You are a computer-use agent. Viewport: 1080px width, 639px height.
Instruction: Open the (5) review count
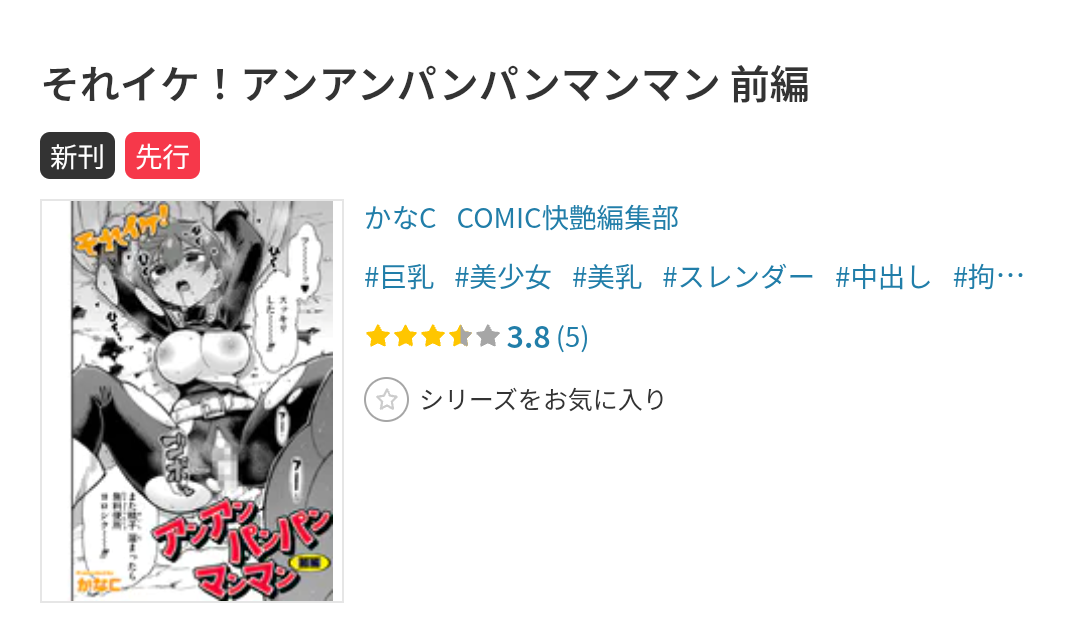pyautogui.click(x=572, y=337)
